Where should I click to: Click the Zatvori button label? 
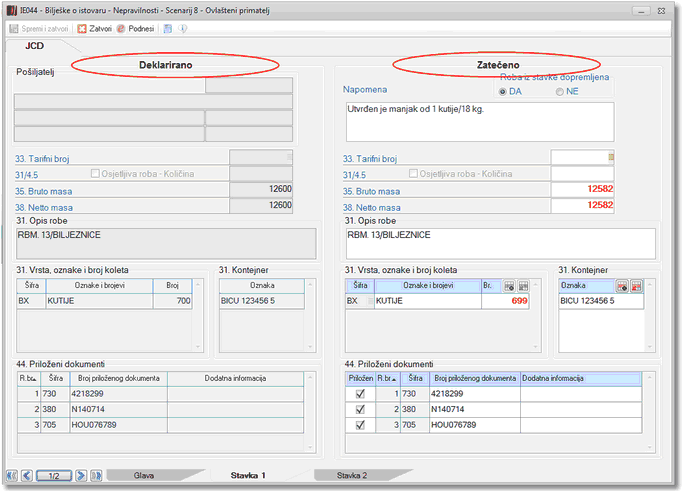pyautogui.click(x=100, y=29)
